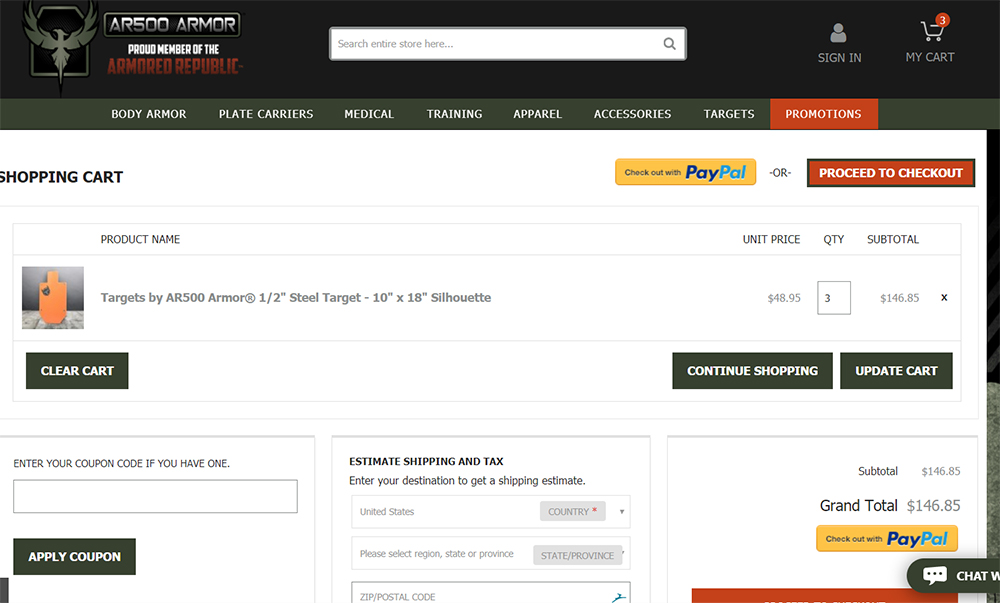Click the Shopping Cart heading

click(x=61, y=177)
